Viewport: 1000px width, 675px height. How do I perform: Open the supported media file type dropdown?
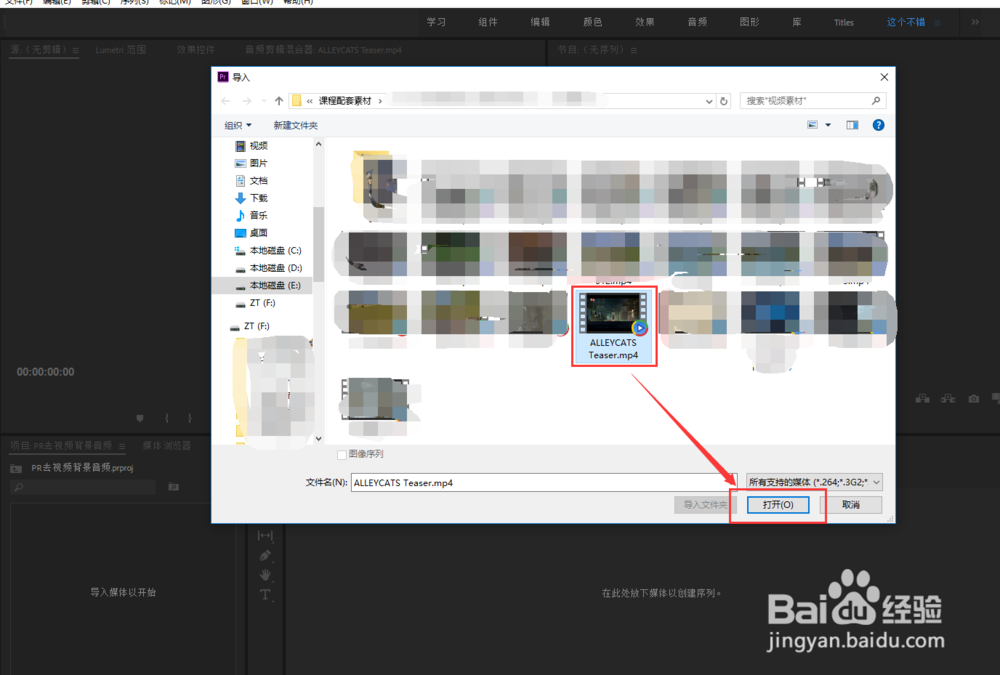pyautogui.click(x=814, y=482)
